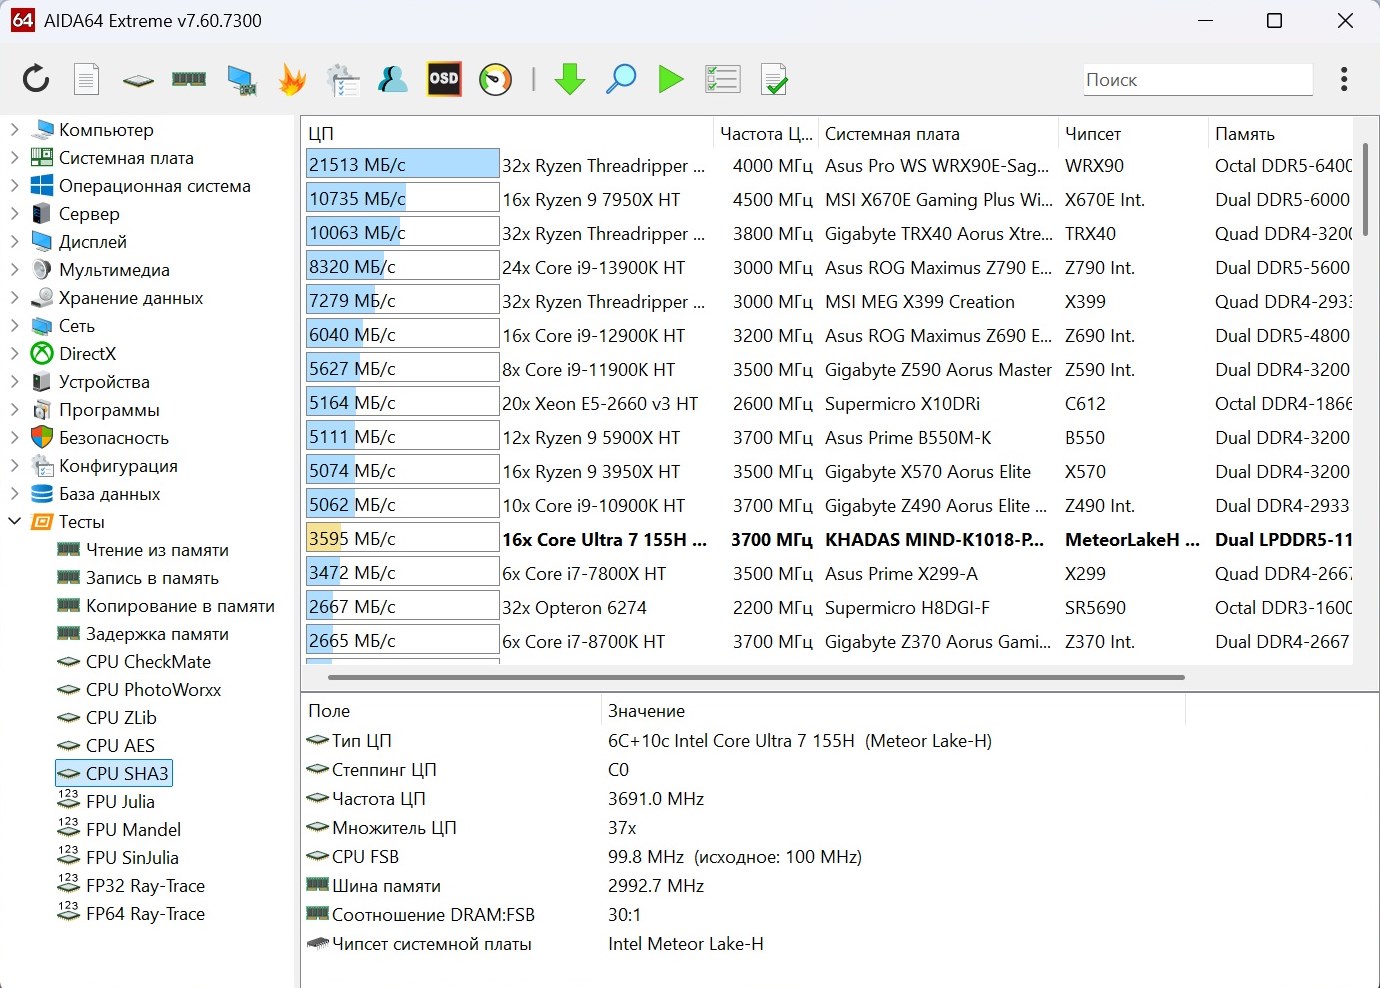Click into the Поиск search field

coord(1197,80)
